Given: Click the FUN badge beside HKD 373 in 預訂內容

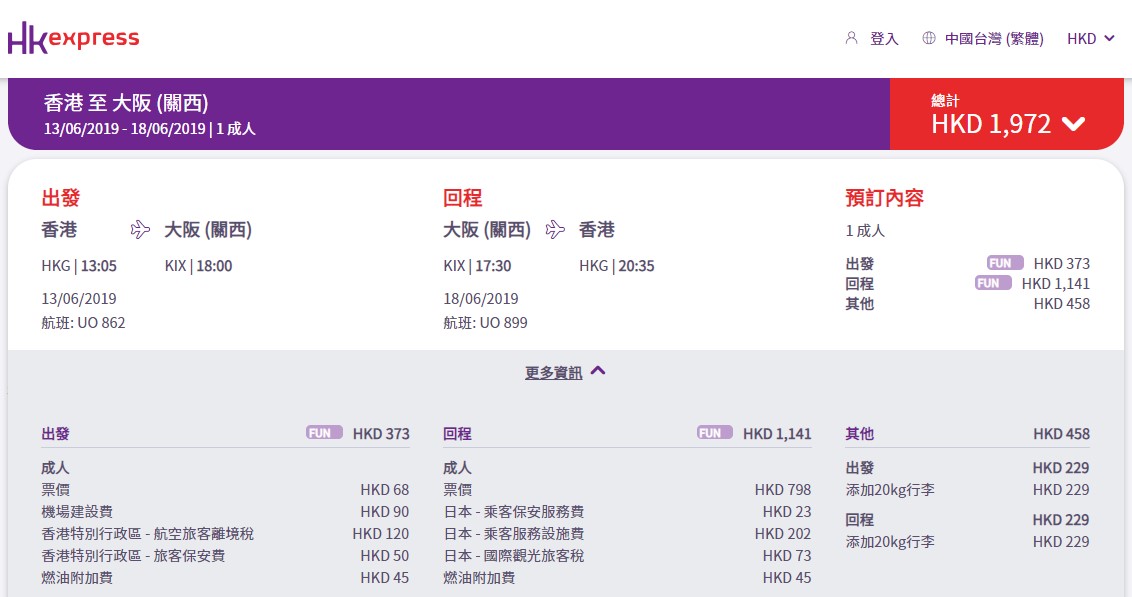Looking at the screenshot, I should [x=1005, y=263].
